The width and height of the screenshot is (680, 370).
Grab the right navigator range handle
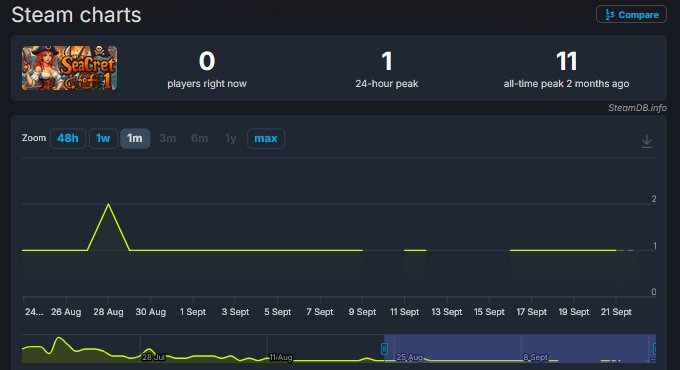[654, 348]
